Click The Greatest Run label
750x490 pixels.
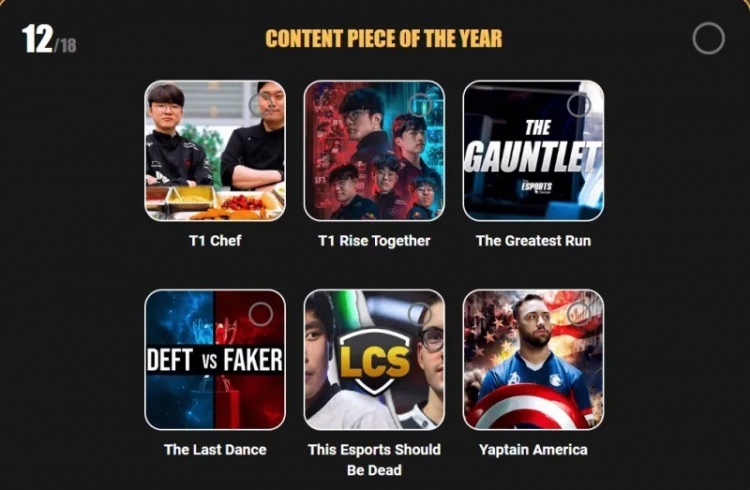pos(533,241)
